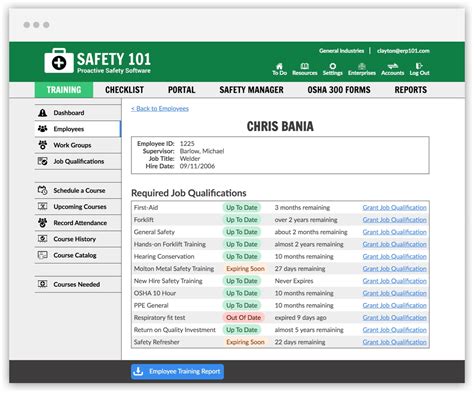
Task: Click Expiring Soon badge for Safety Refresher
Action: (245, 342)
